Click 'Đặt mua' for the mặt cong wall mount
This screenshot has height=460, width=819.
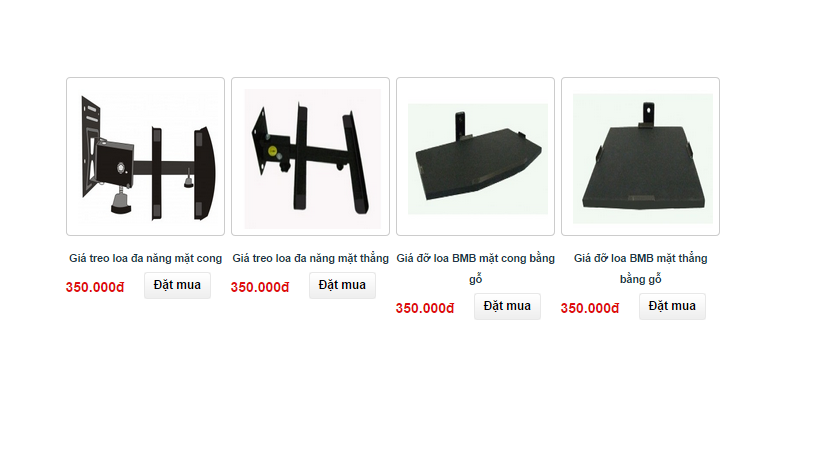click(x=177, y=285)
